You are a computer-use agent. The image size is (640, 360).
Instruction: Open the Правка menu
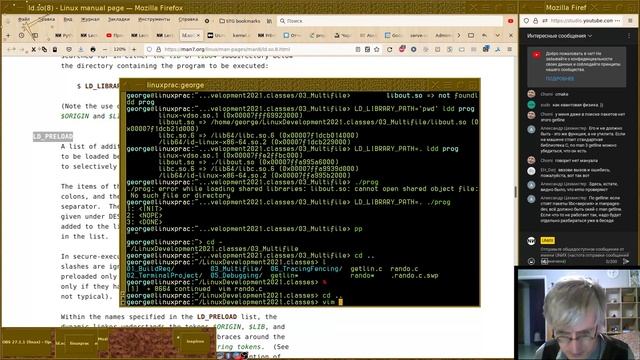point(47,20)
